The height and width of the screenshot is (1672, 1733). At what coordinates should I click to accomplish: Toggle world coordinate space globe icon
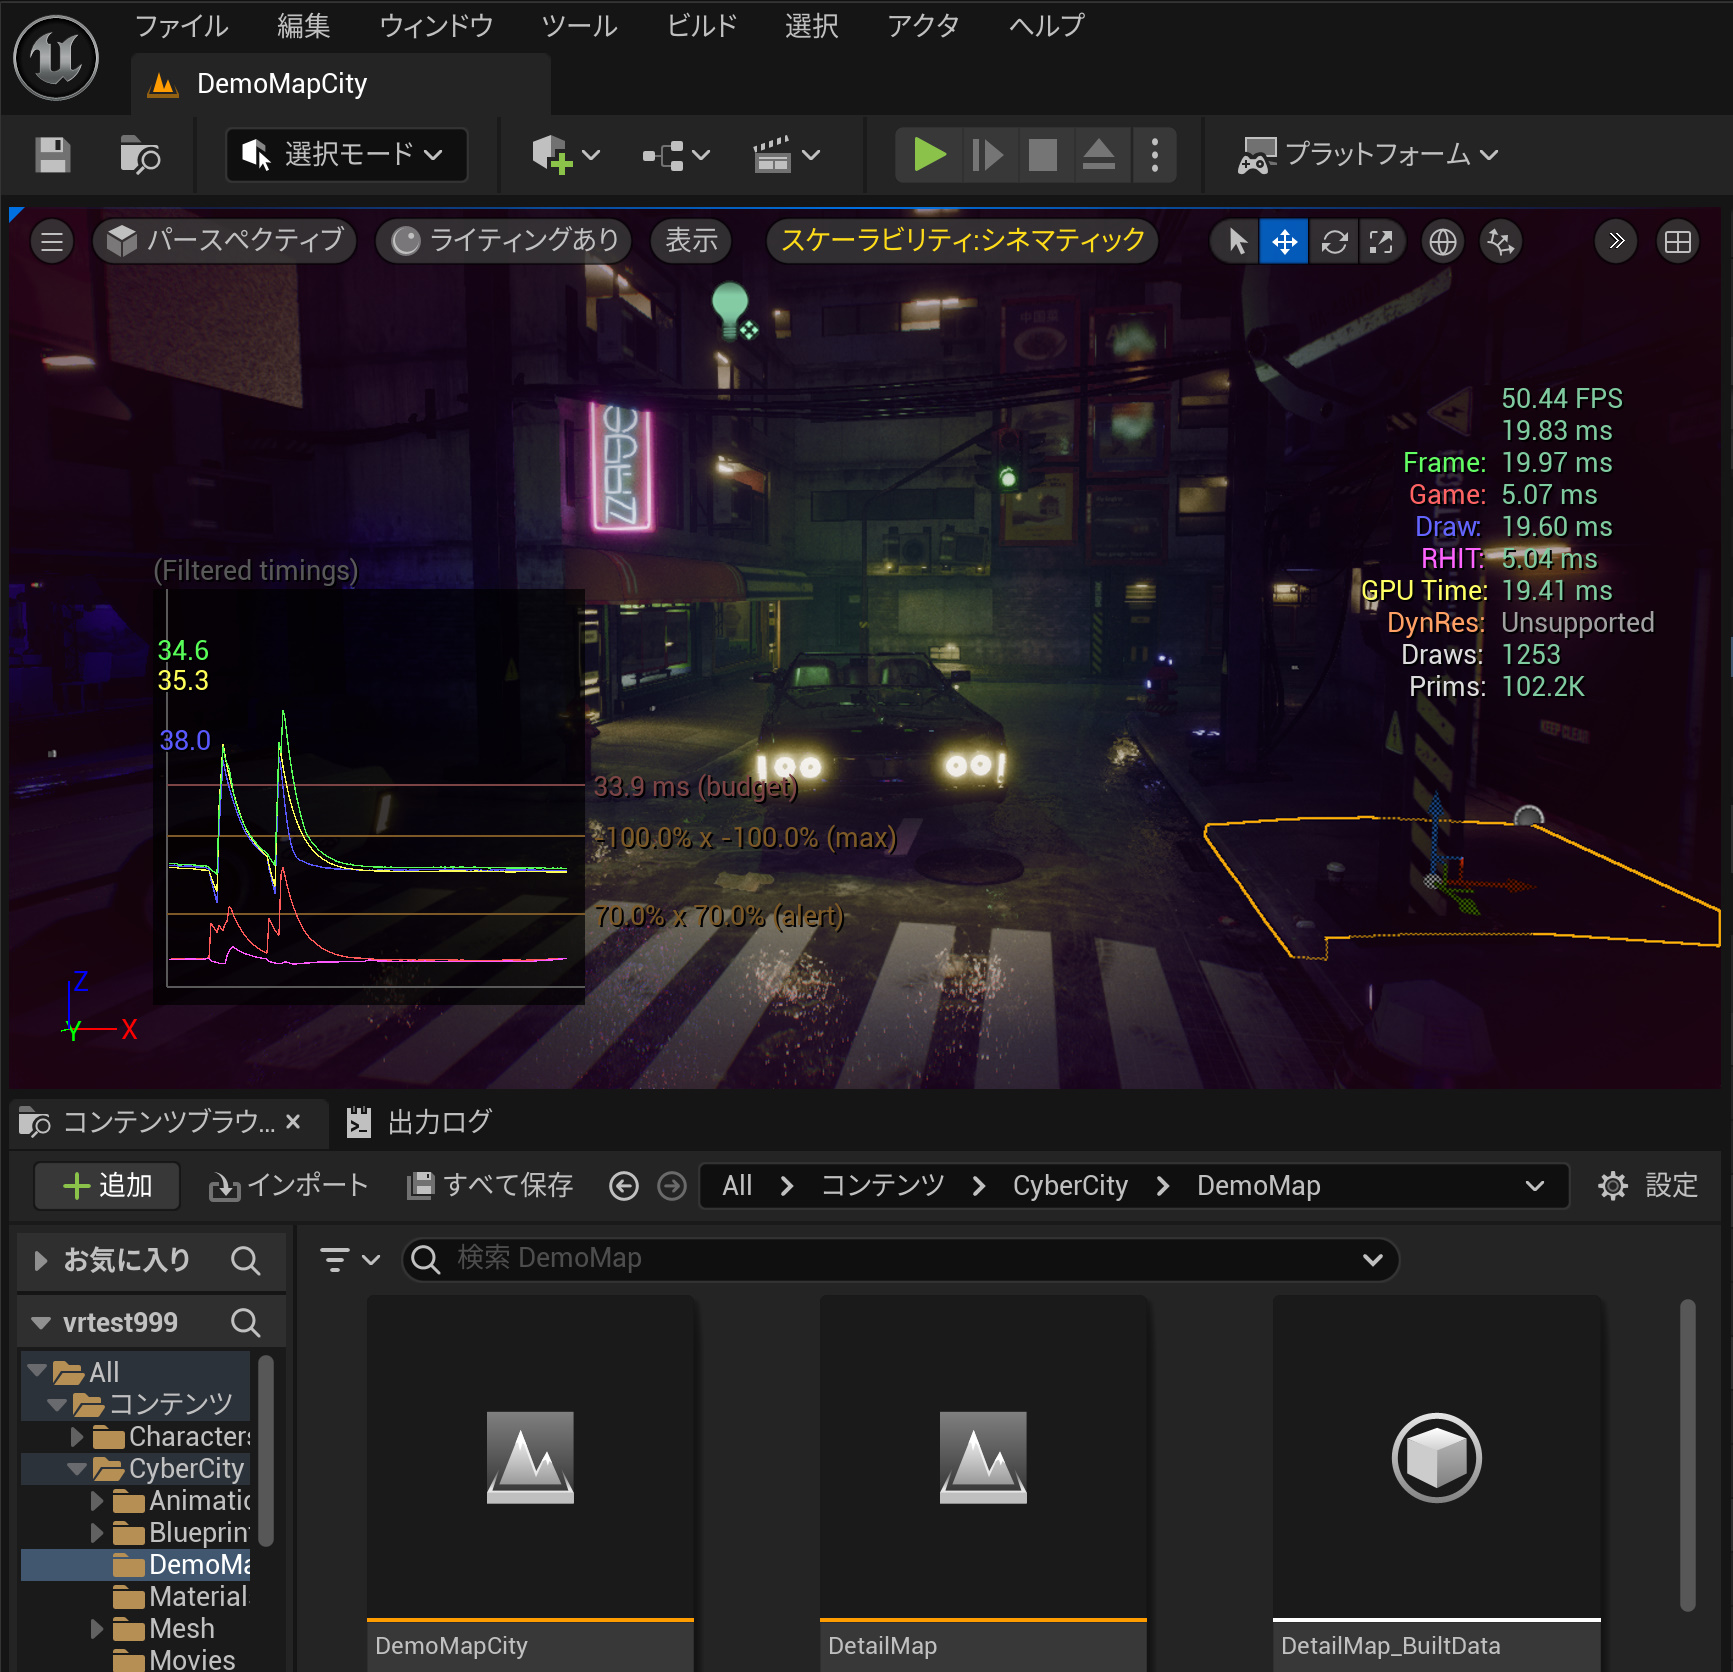click(1442, 242)
